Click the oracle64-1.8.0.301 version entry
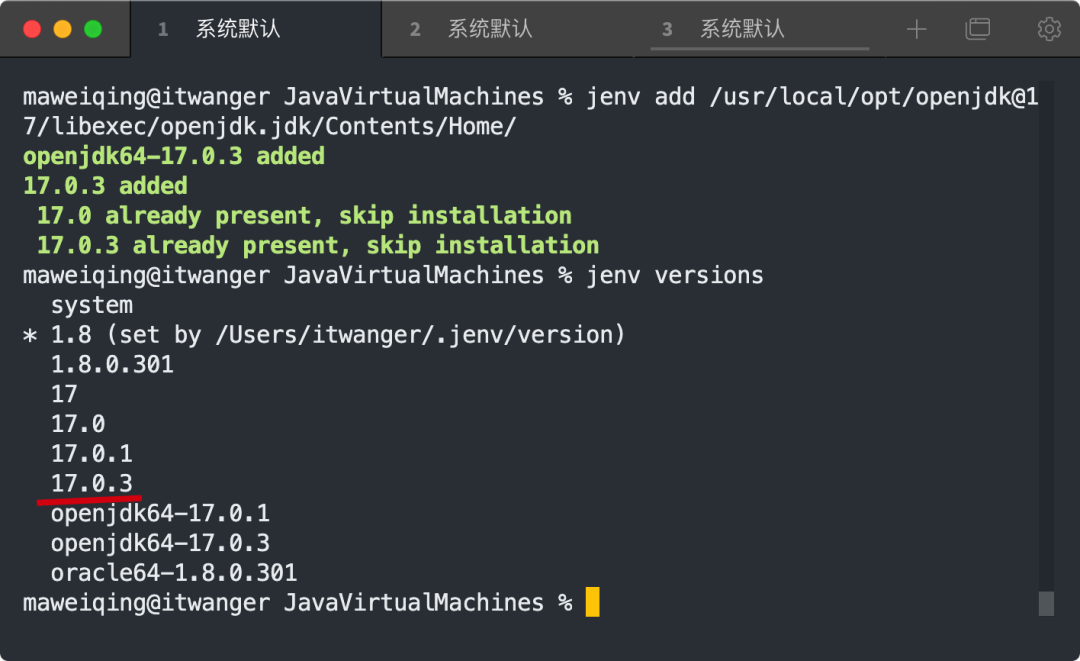 click(174, 573)
